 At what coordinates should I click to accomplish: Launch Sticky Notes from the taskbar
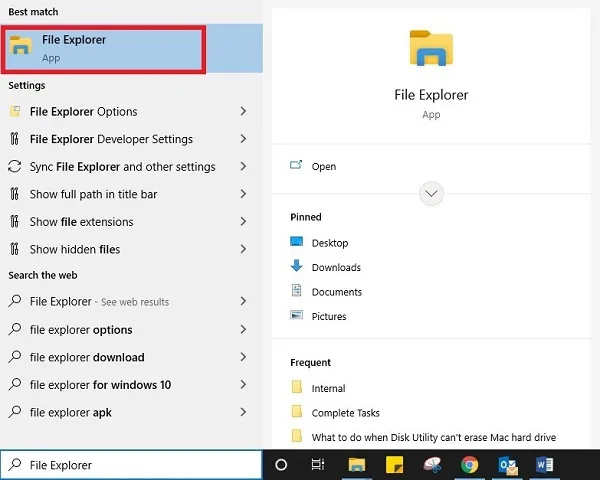pyautogui.click(x=394, y=465)
